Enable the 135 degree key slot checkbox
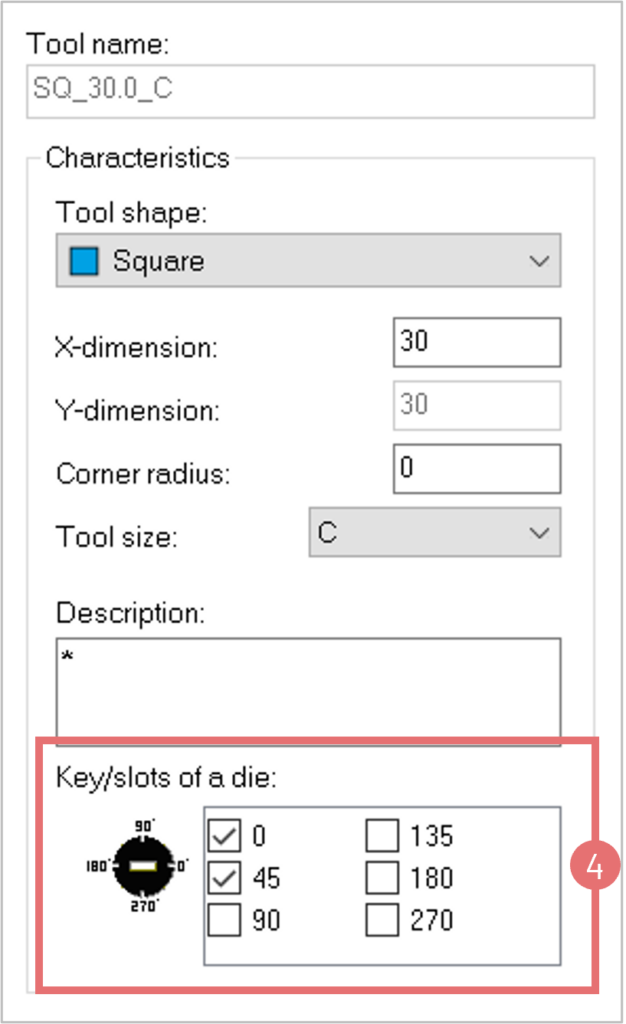This screenshot has width=626, height=1024. tap(382, 835)
